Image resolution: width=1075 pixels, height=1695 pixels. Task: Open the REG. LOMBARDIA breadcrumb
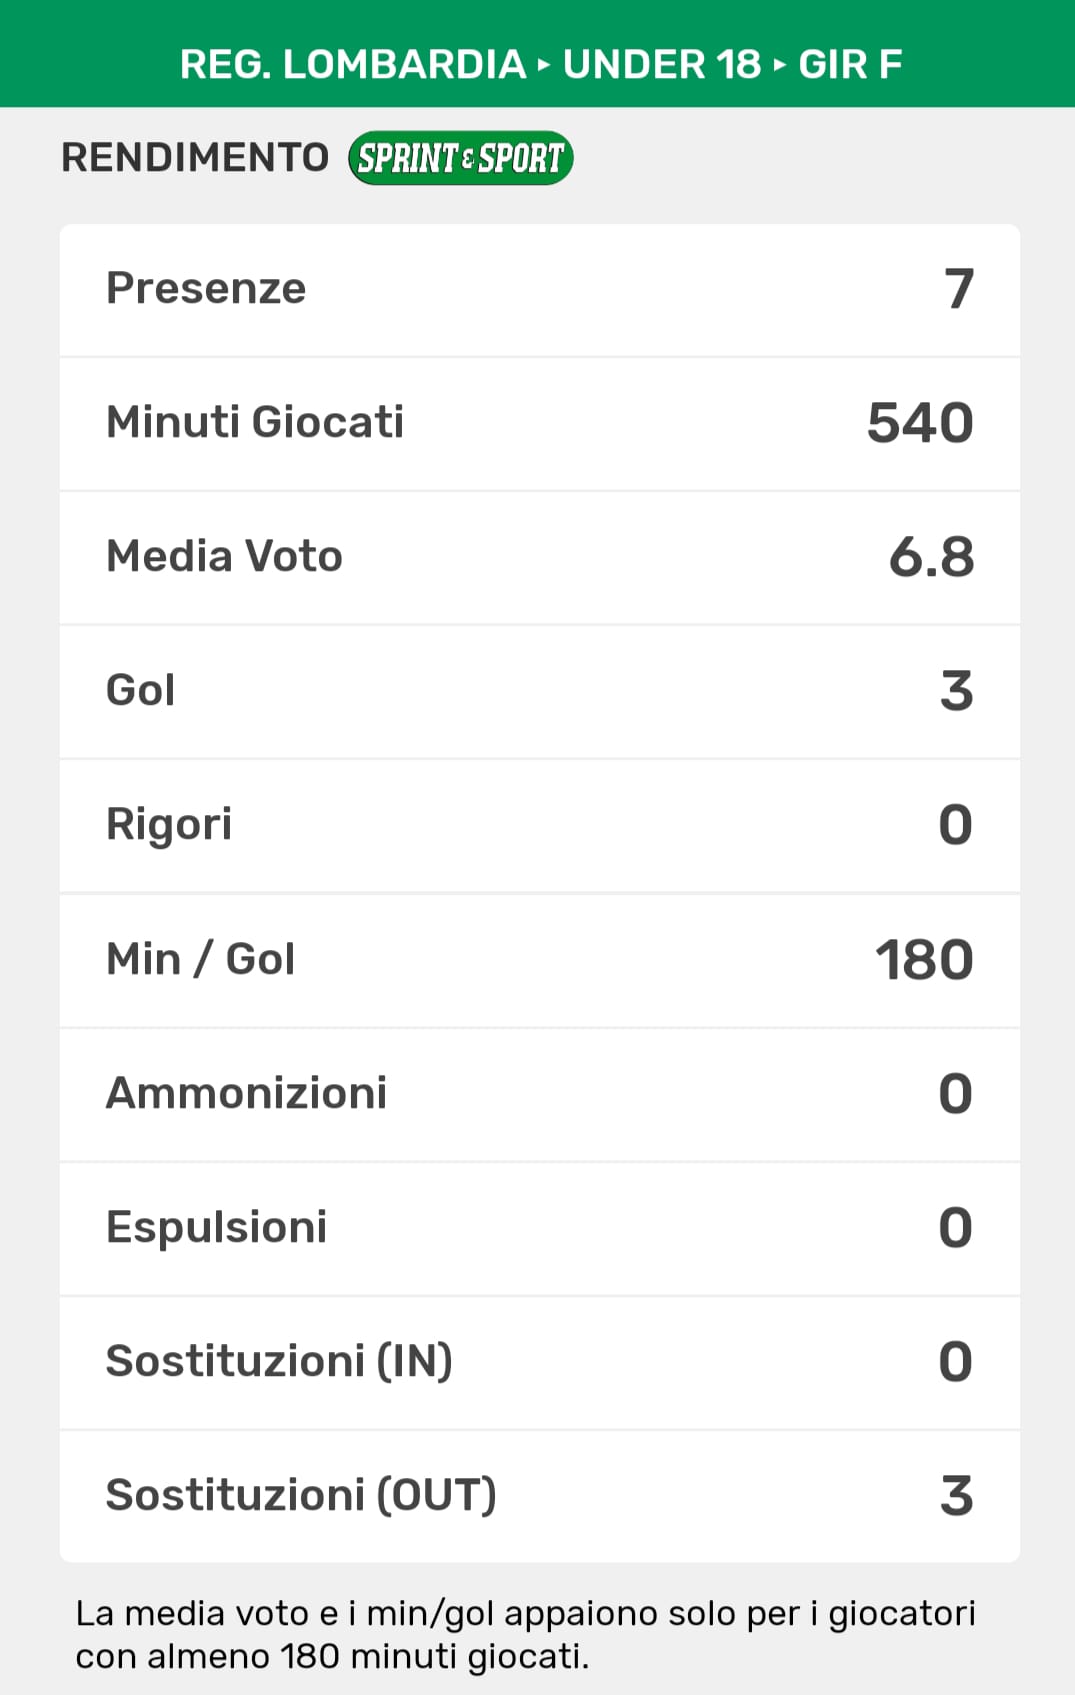tap(353, 65)
